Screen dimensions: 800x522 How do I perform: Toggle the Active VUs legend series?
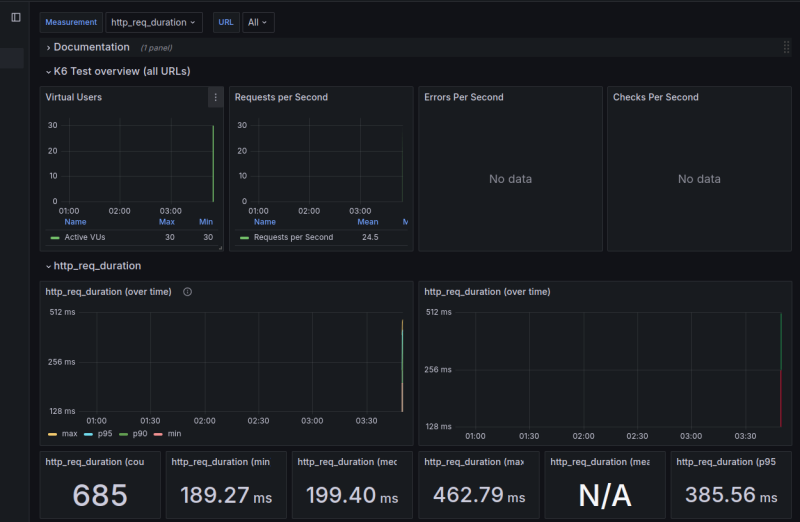click(x=84, y=237)
